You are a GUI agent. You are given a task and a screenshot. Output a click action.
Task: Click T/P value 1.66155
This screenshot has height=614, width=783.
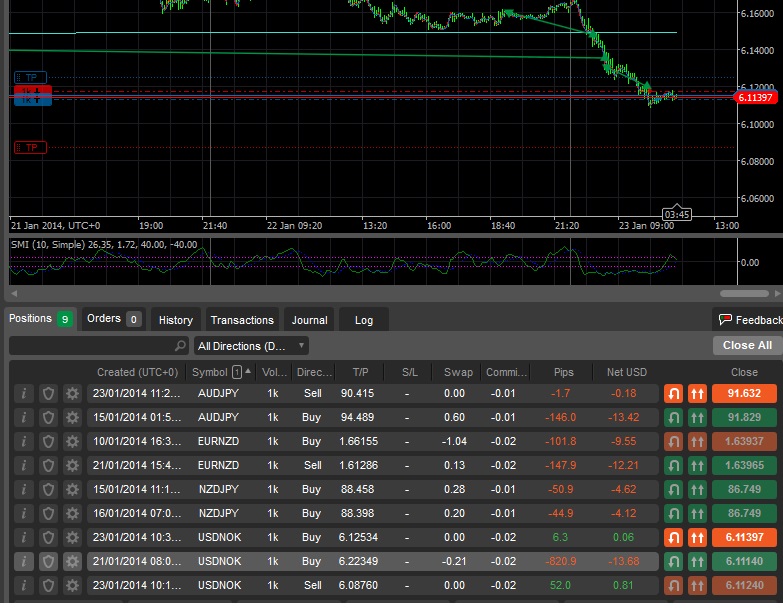pos(358,441)
